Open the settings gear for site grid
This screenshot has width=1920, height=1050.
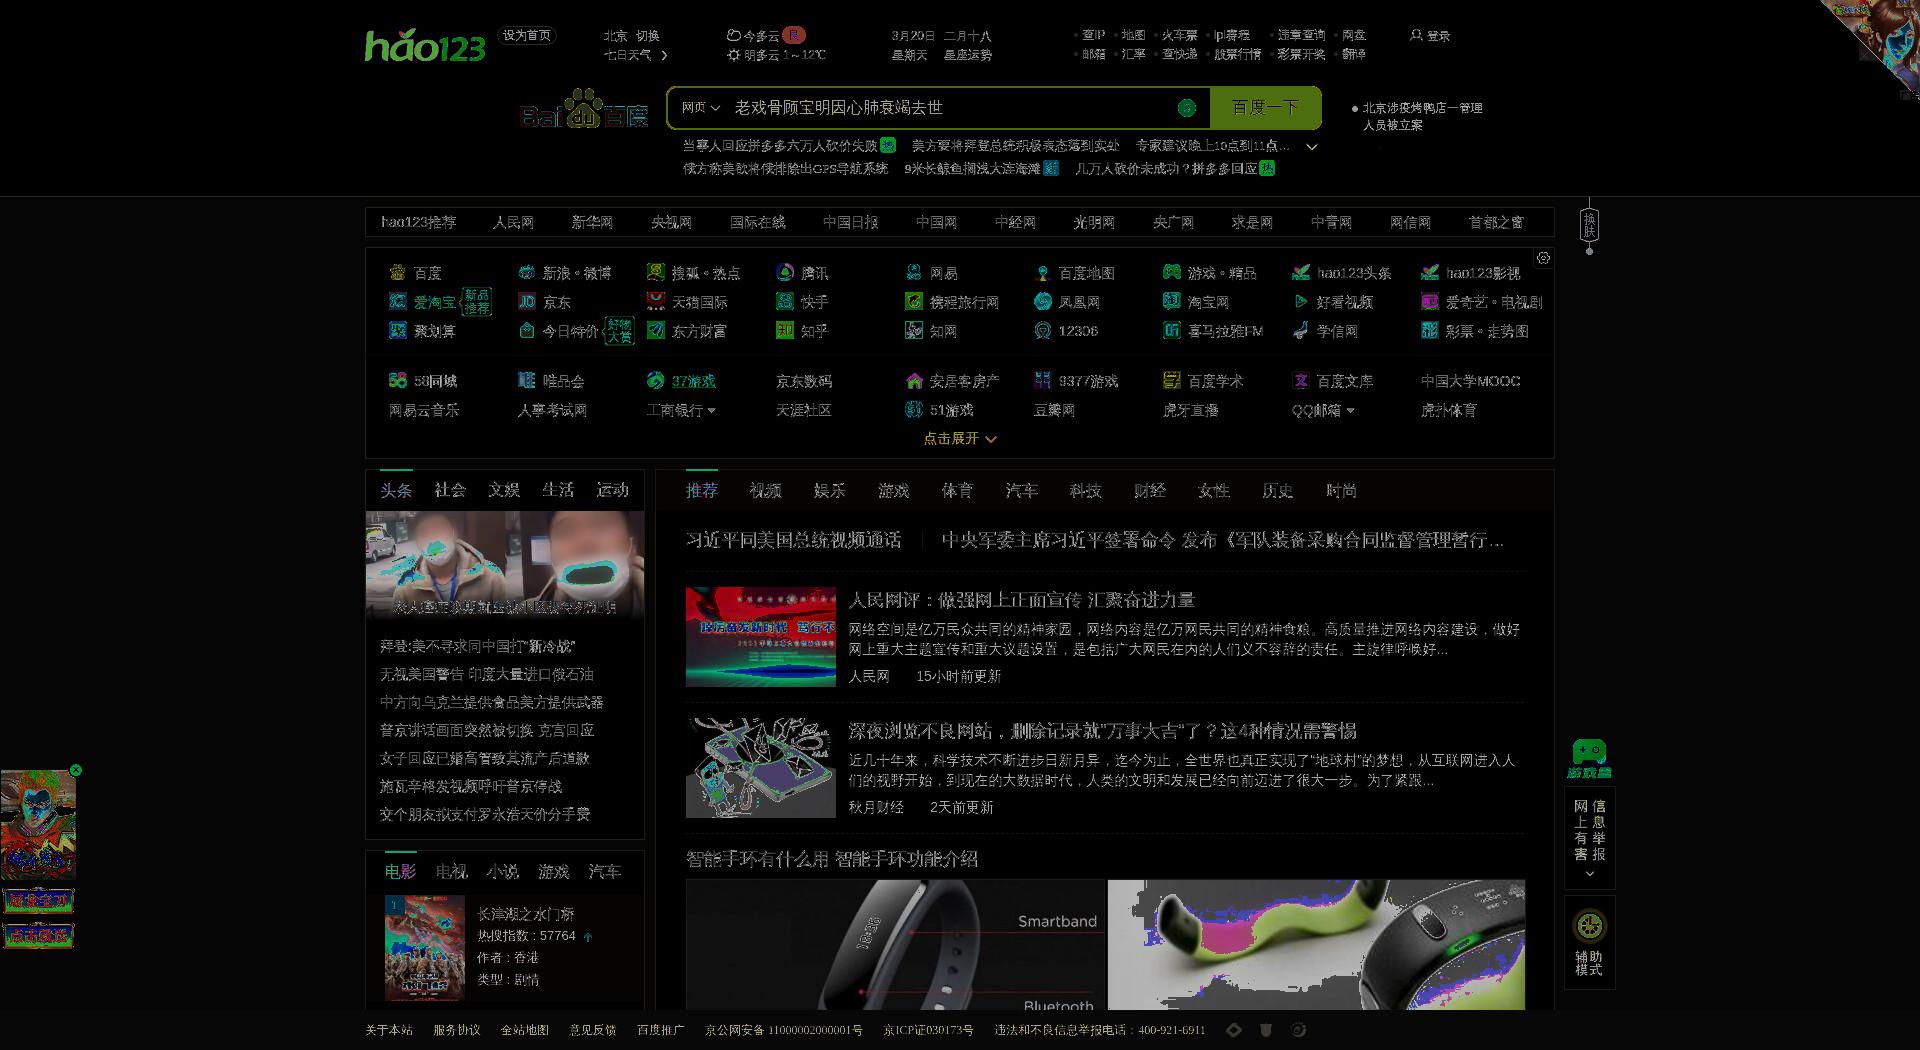pos(1543,258)
